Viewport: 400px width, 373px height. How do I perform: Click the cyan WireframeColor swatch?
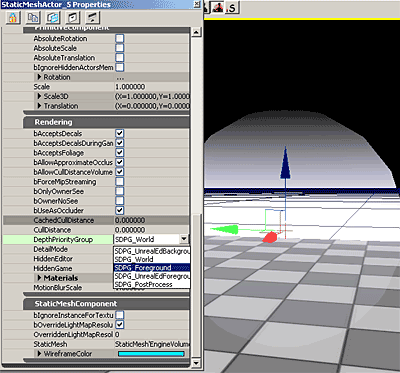pos(151,354)
